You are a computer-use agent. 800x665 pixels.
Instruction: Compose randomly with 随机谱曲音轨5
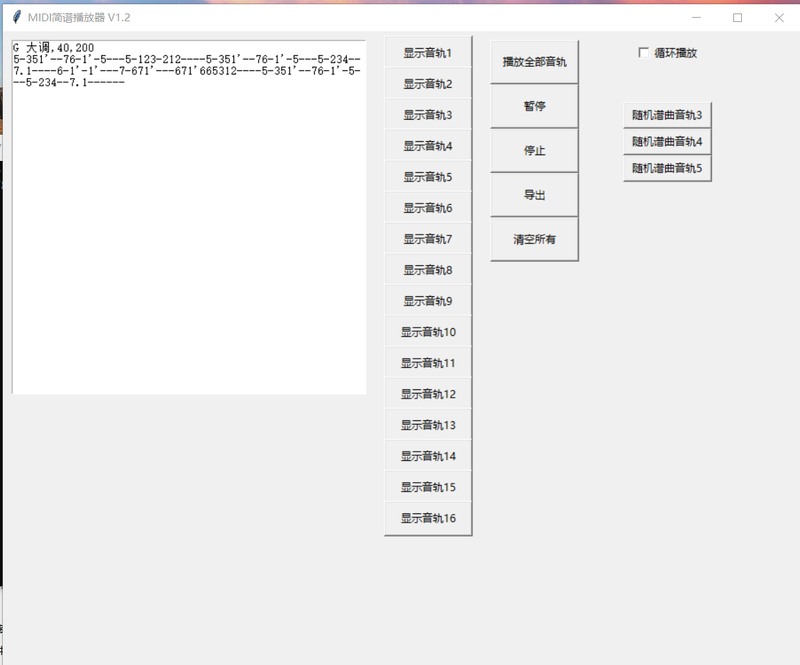click(x=667, y=168)
